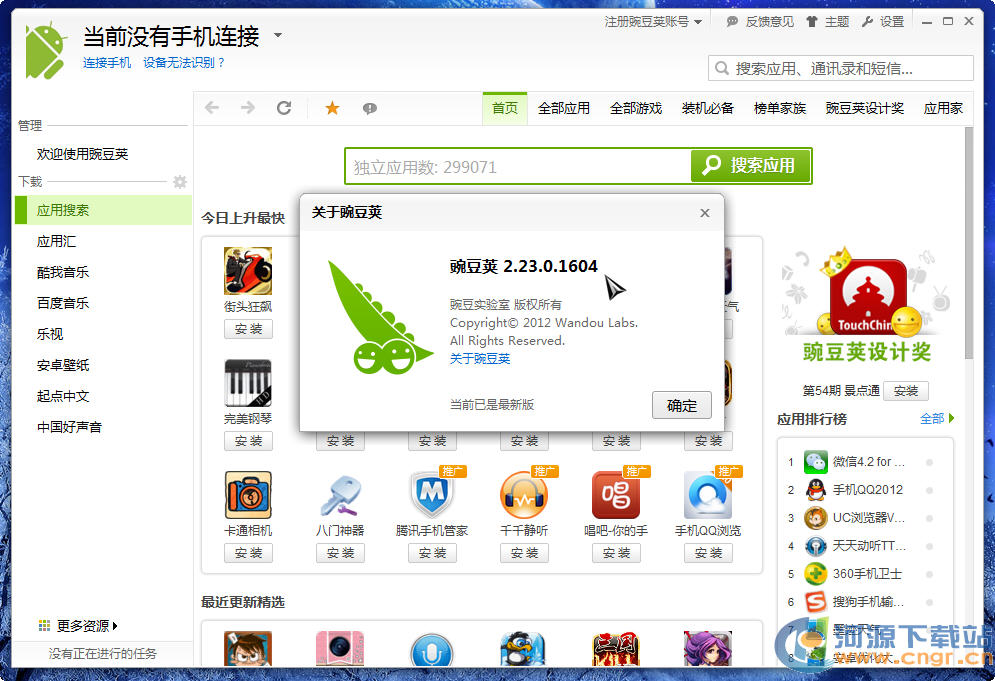Focus the 独立应用数 app search box

click(x=518, y=166)
